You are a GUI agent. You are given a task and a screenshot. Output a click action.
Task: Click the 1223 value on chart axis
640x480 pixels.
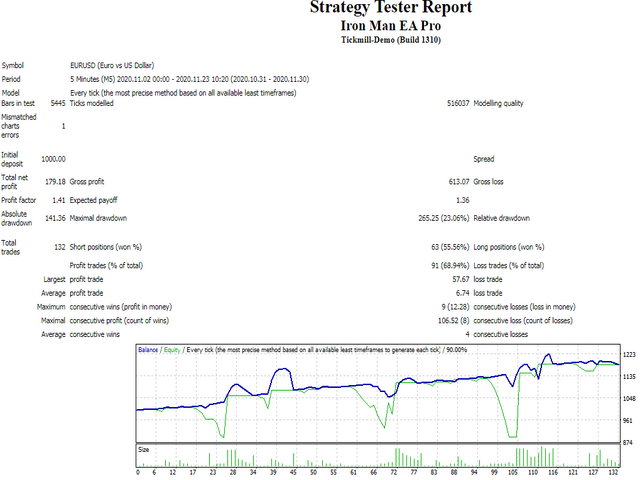(630, 355)
